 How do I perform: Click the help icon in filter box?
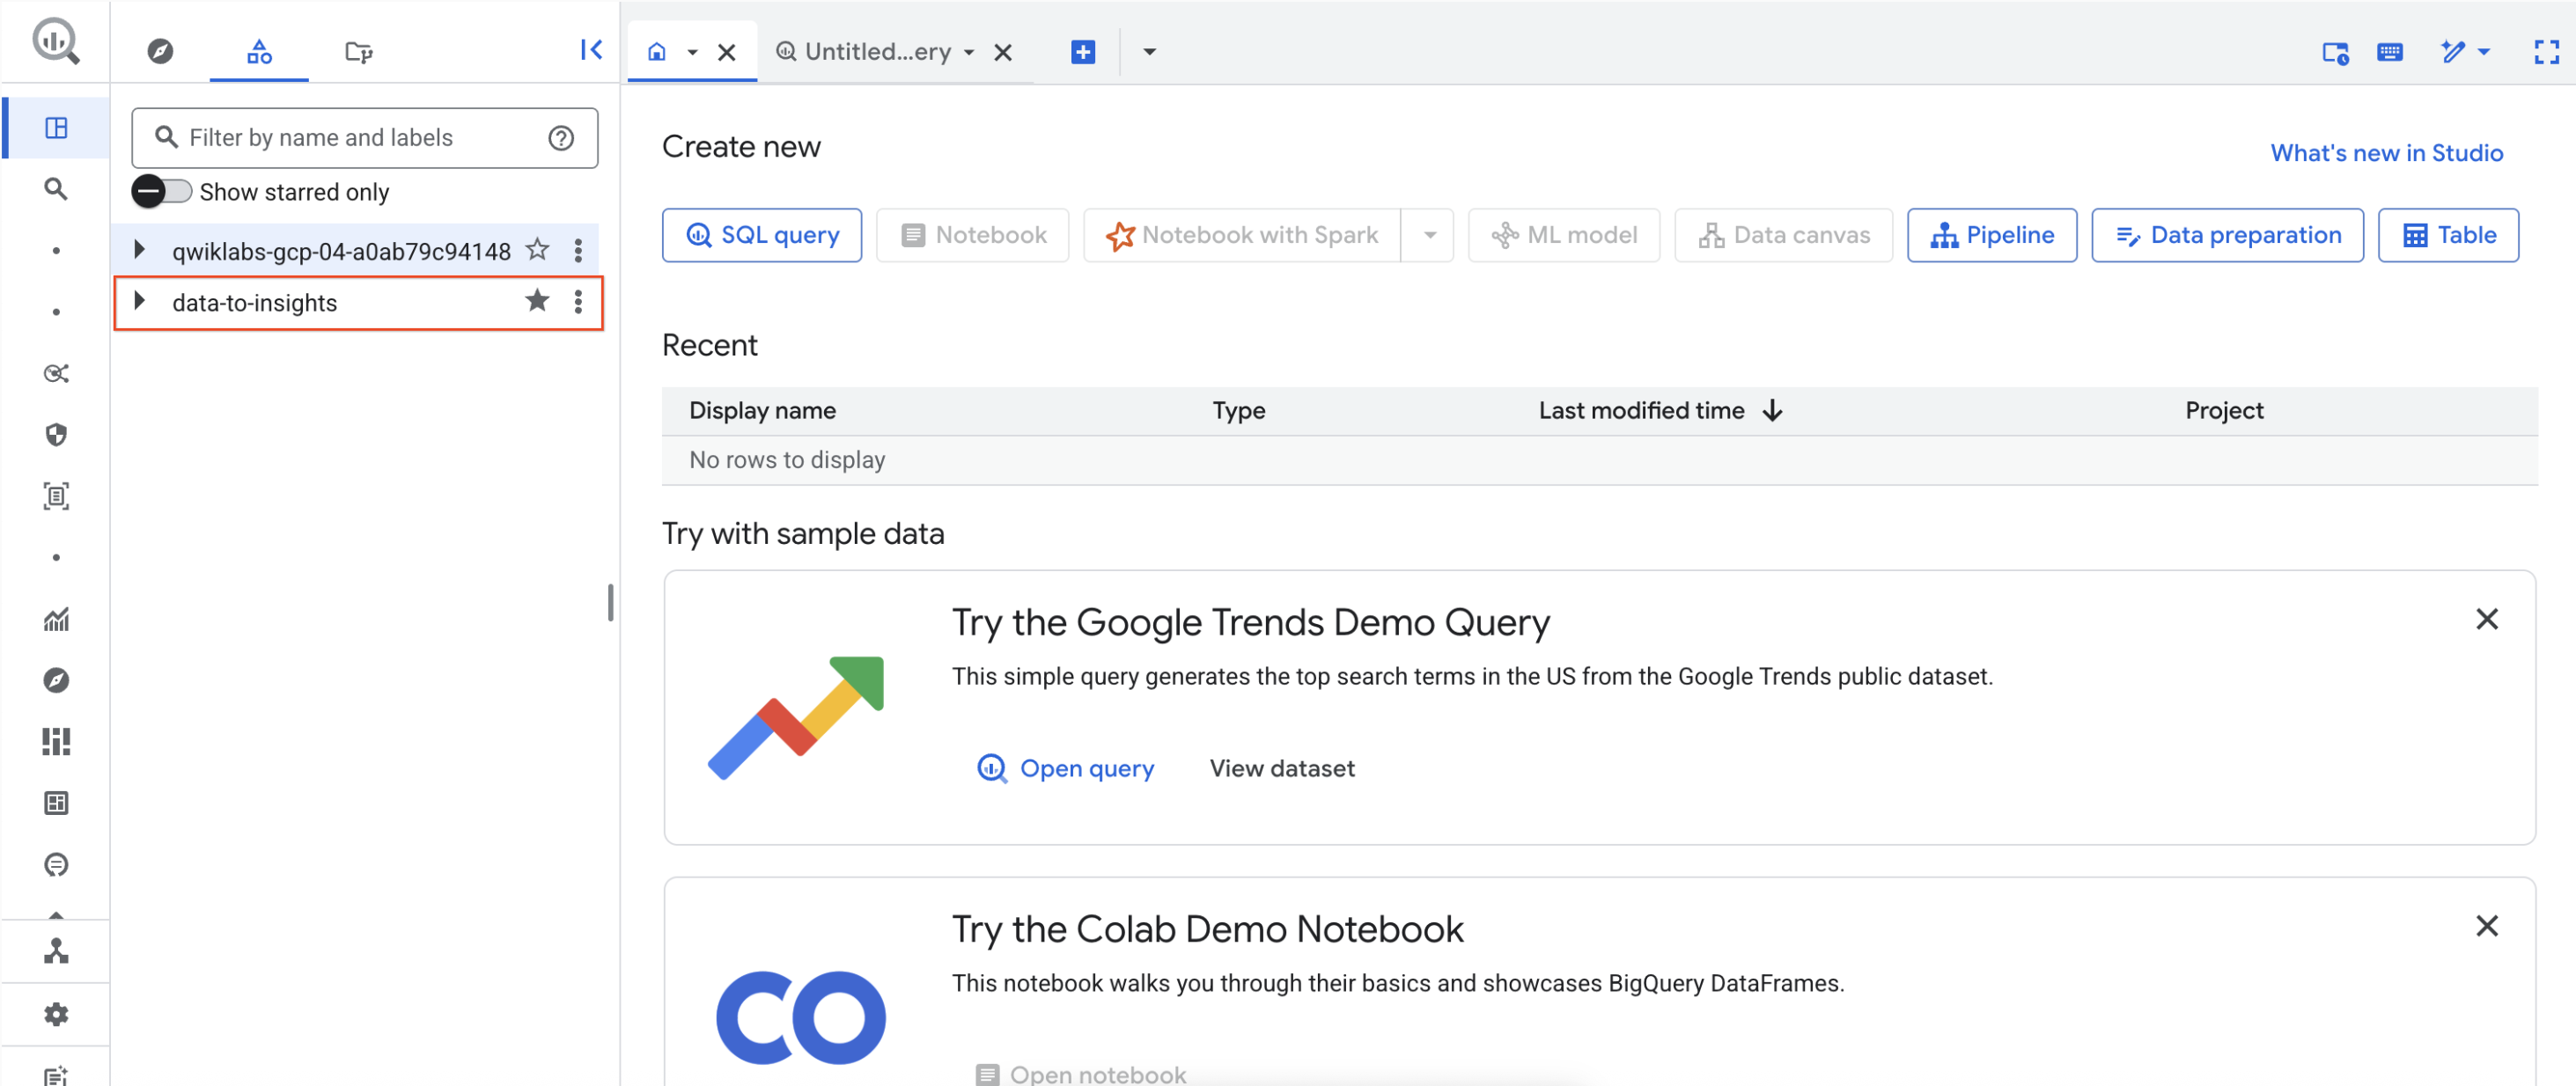coord(561,138)
